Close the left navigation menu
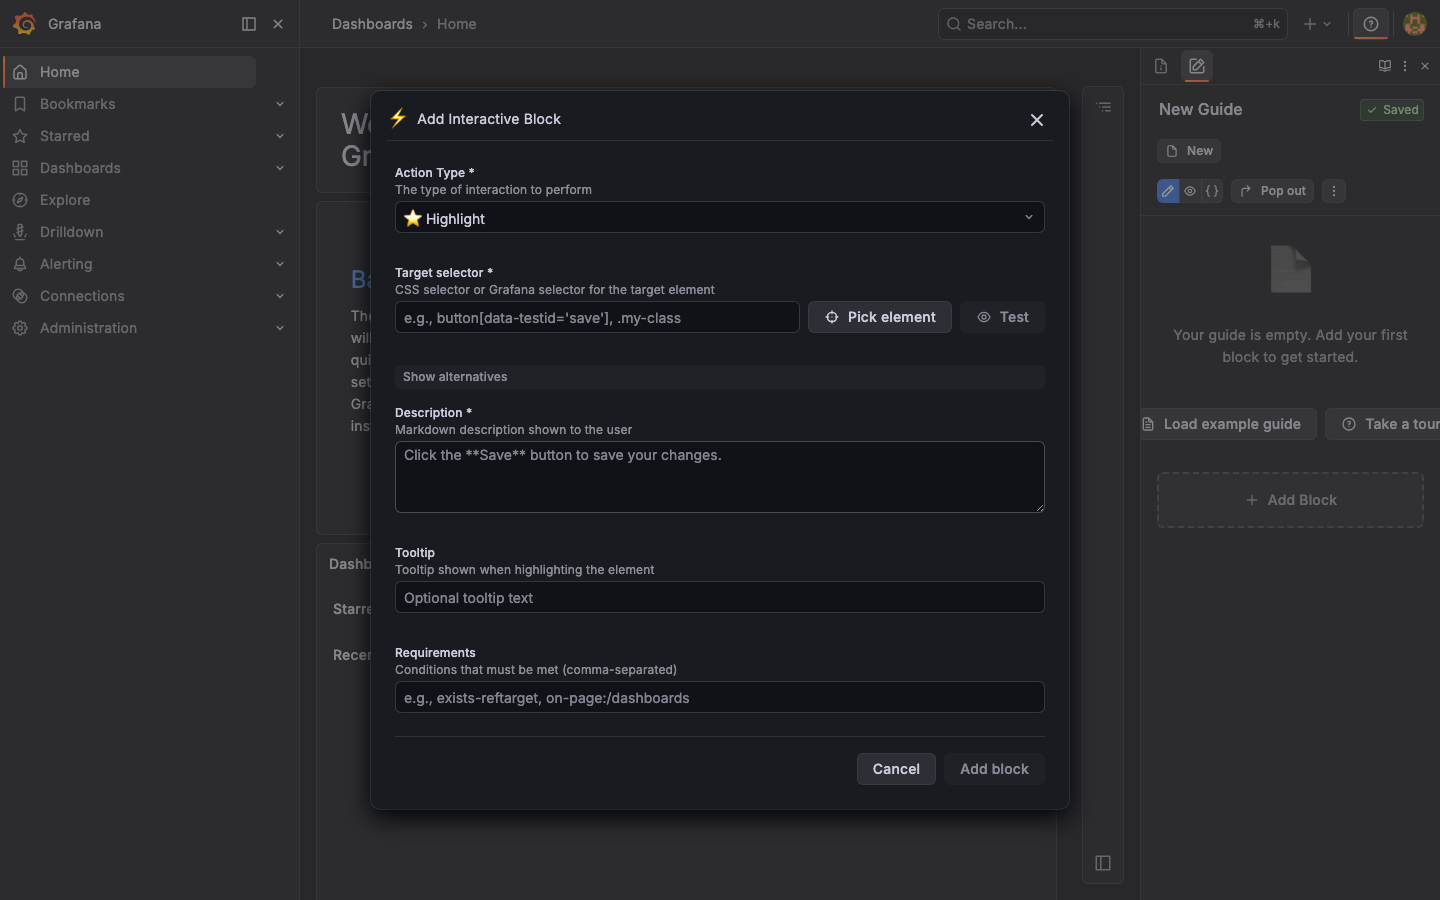This screenshot has height=900, width=1440. click(x=278, y=24)
